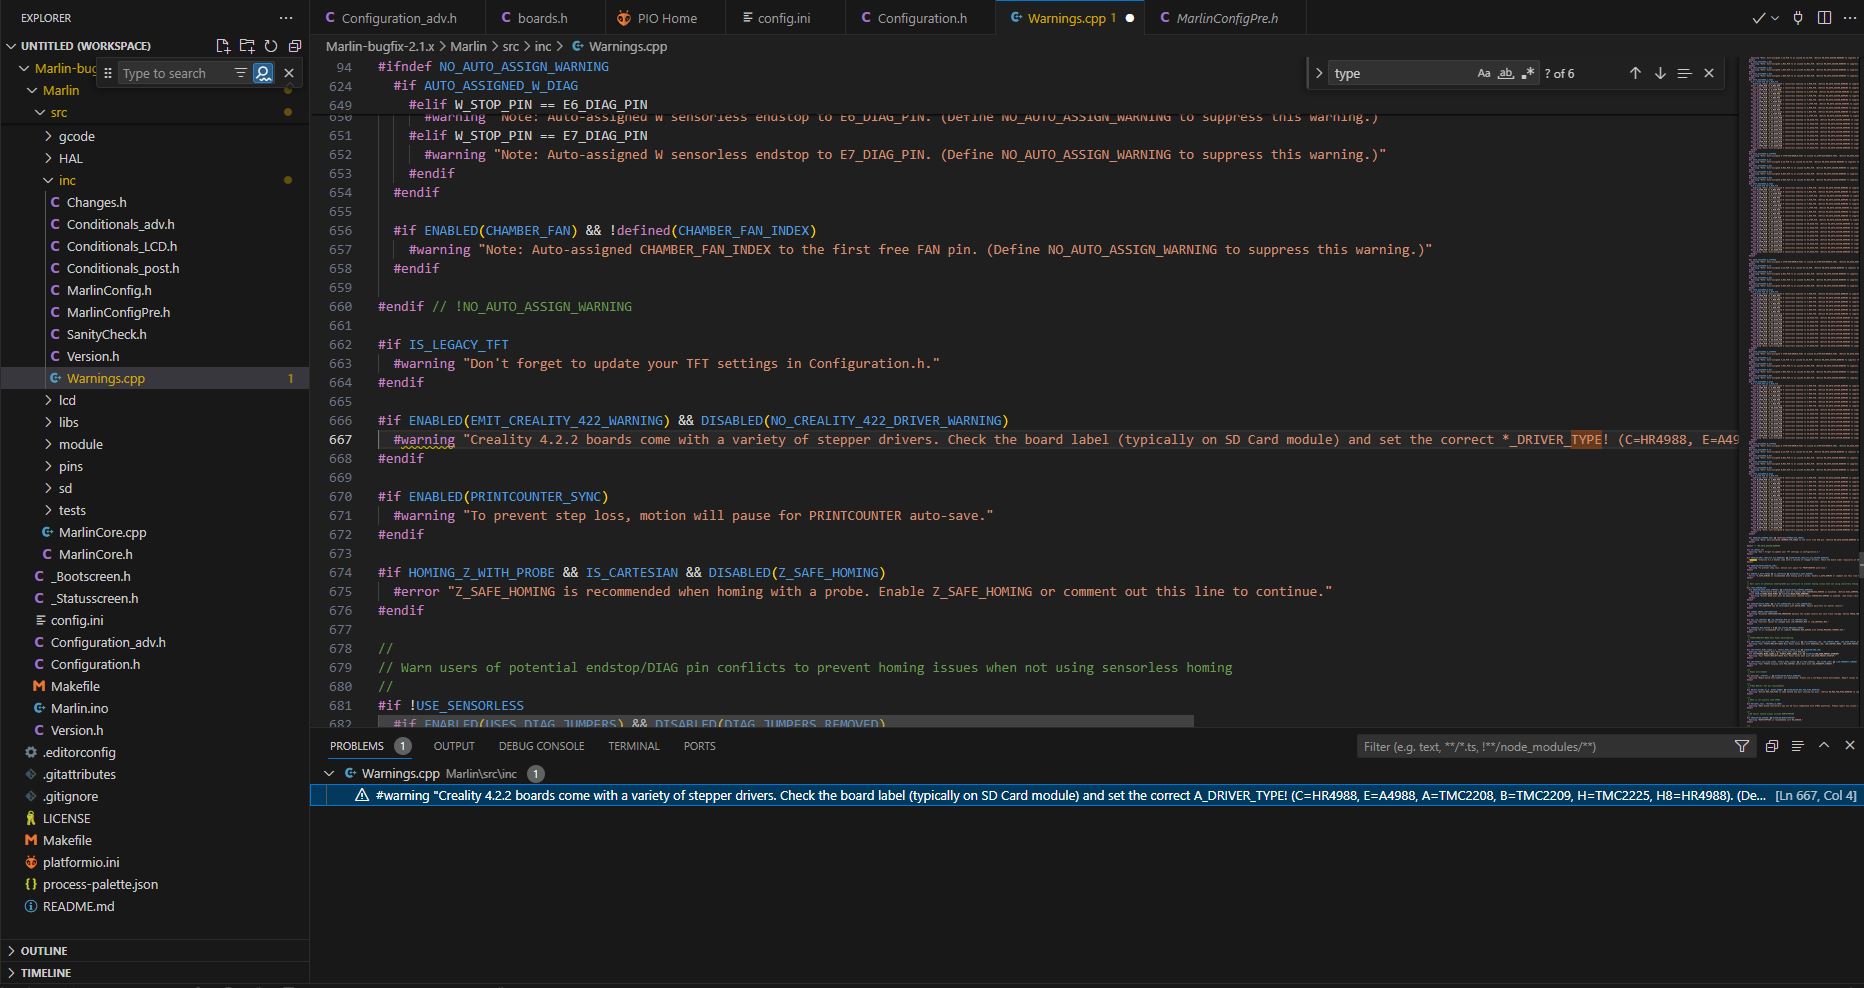The height and width of the screenshot is (988, 1864).
Task: Refresh the Explorer file tree
Action: (271, 46)
